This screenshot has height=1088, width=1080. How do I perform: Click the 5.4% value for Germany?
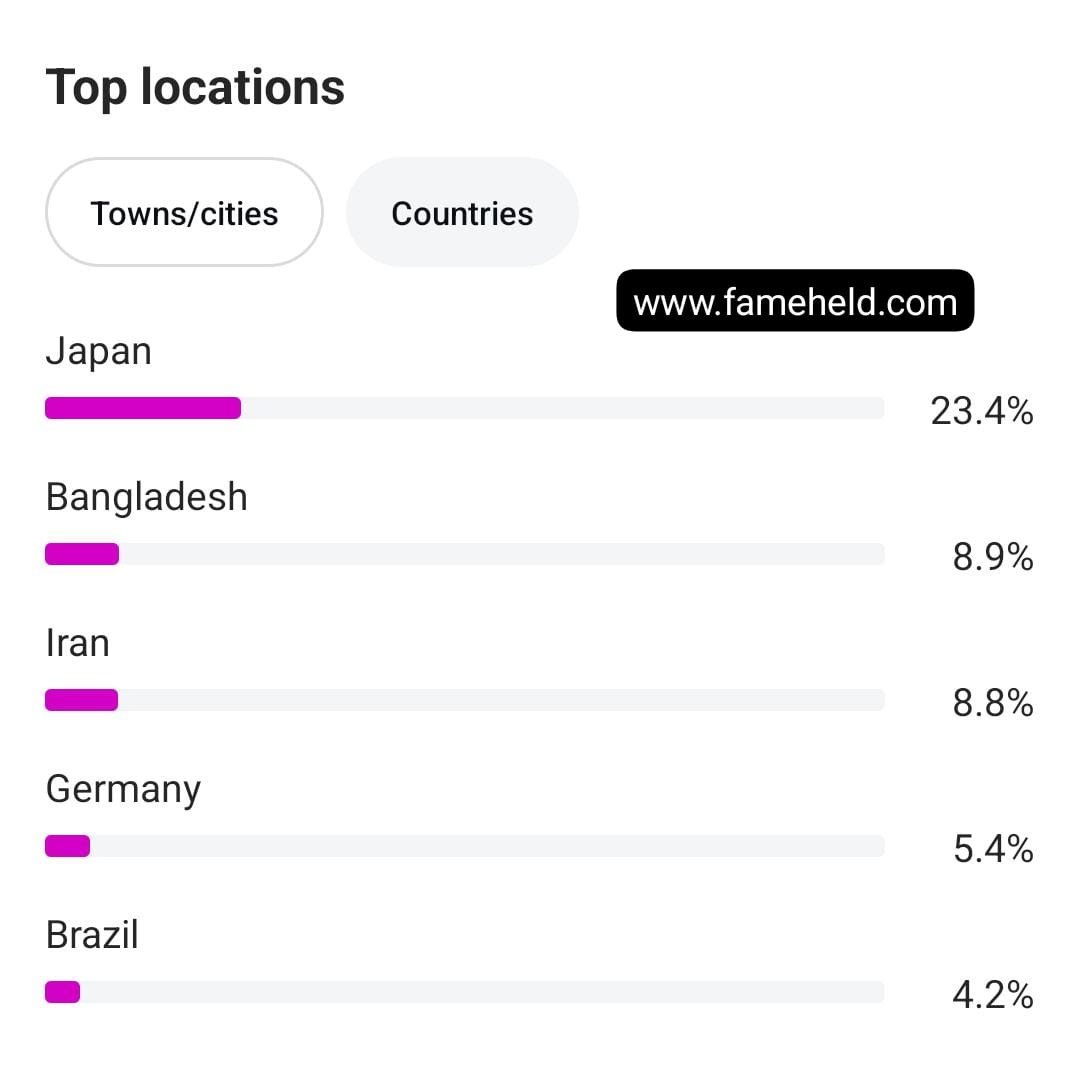click(x=993, y=849)
